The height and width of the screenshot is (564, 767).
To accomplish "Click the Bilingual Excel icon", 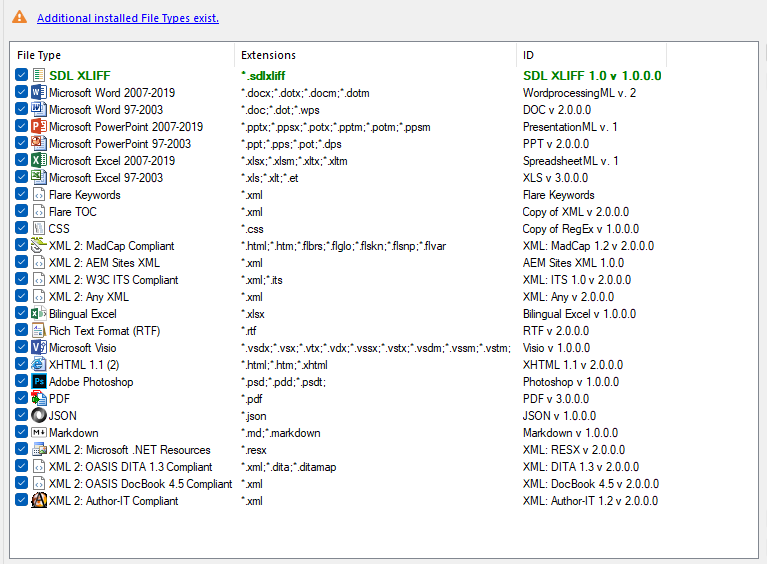I will point(39,314).
